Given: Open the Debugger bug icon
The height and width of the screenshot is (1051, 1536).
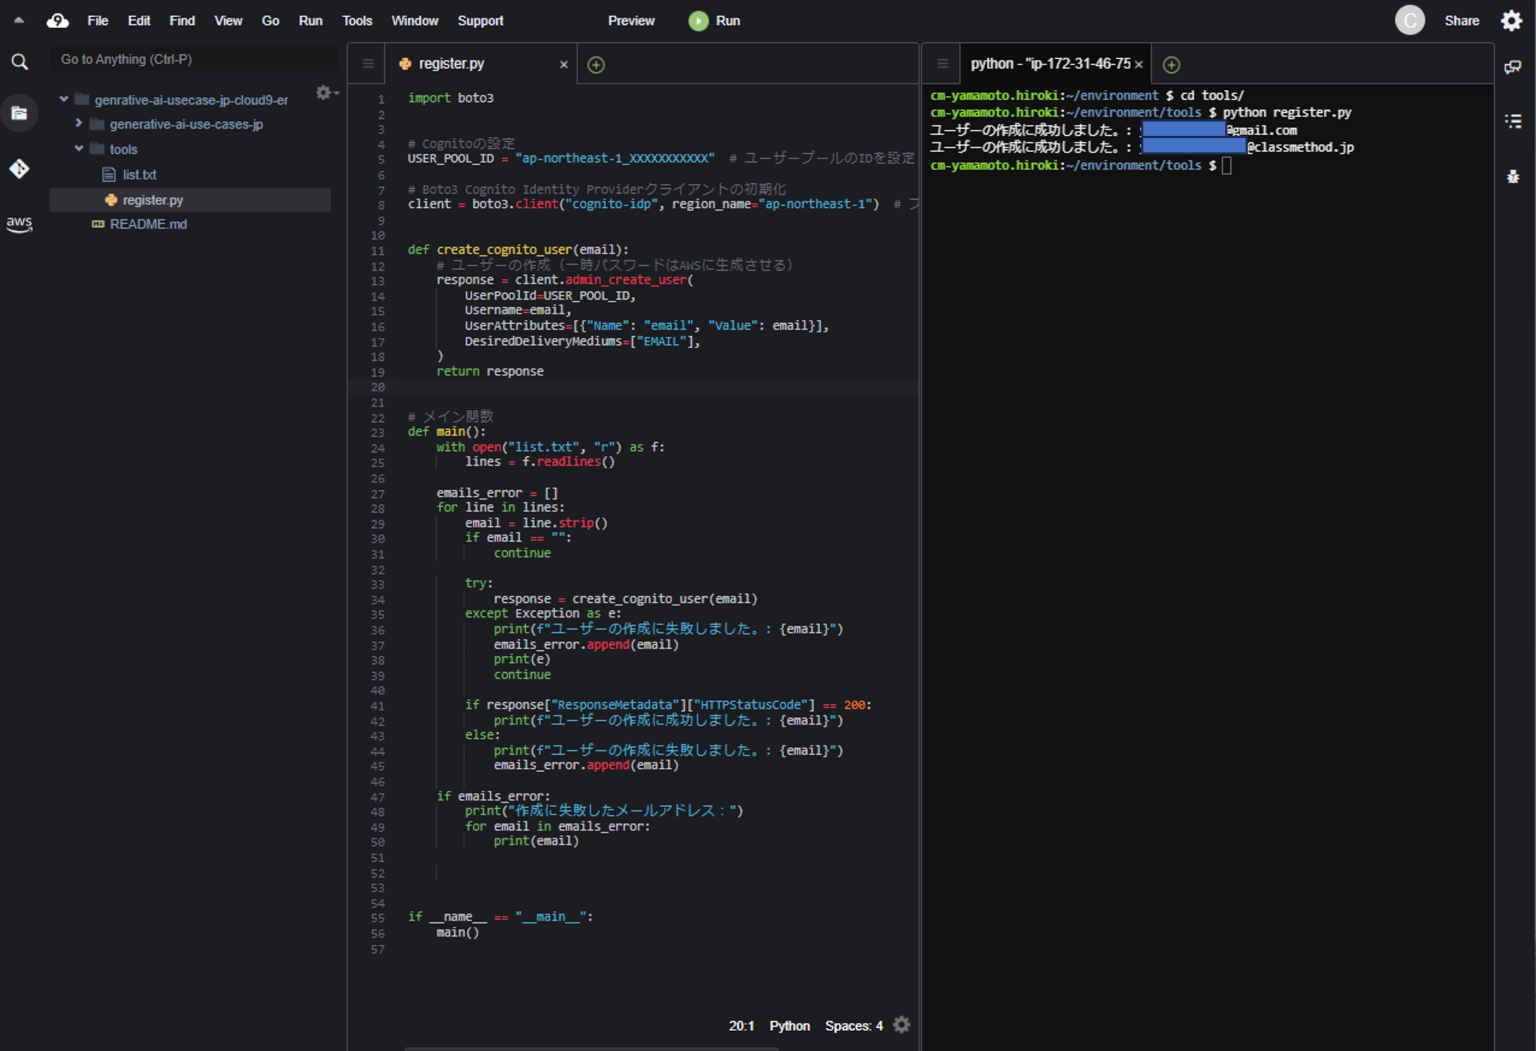Looking at the screenshot, I should pyautogui.click(x=1513, y=176).
